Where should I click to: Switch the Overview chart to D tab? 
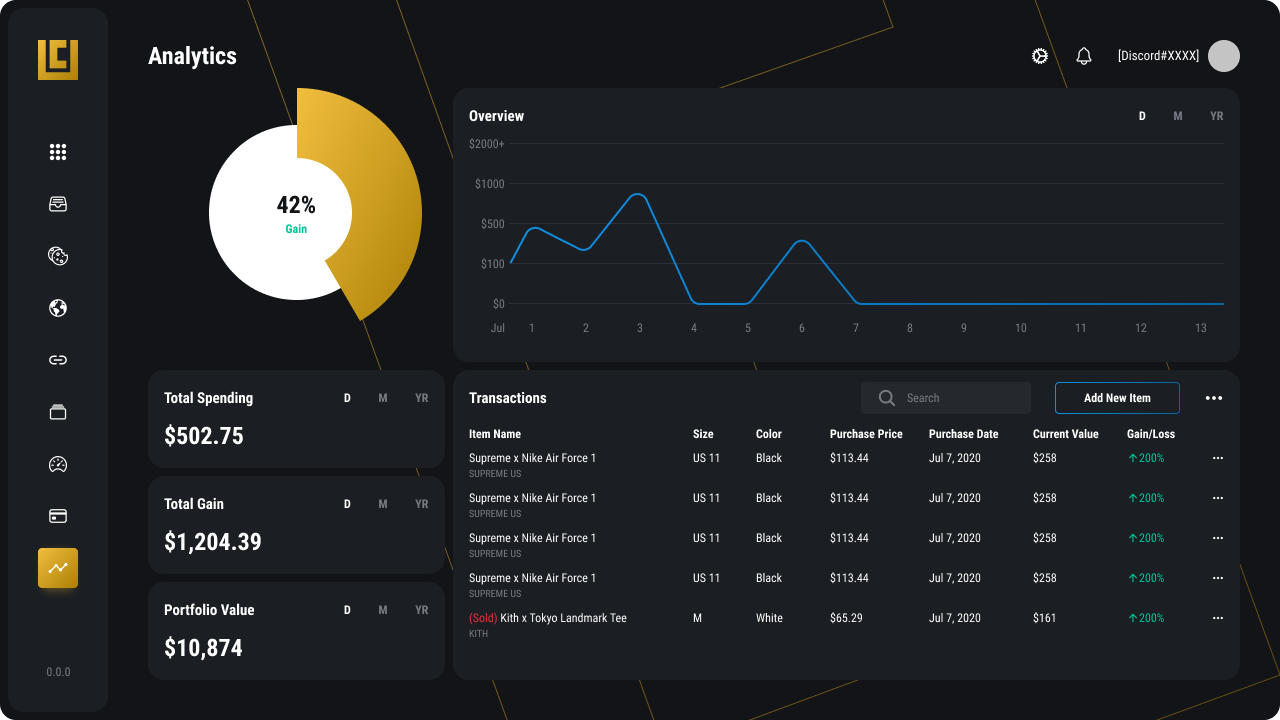(x=1142, y=116)
